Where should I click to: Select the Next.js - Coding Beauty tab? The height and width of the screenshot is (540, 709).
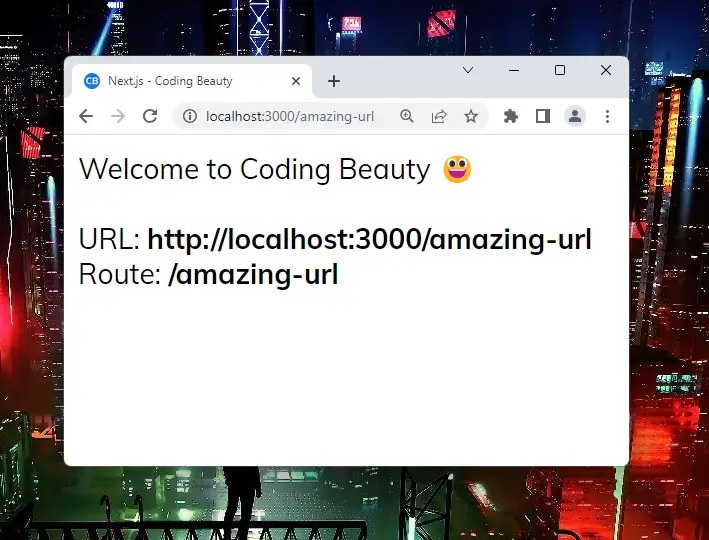pyautogui.click(x=192, y=81)
